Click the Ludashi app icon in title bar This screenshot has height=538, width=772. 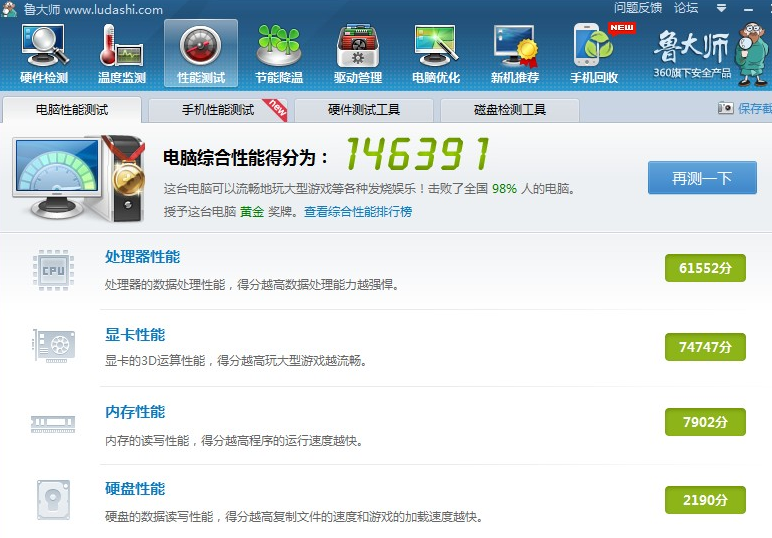tap(9, 9)
